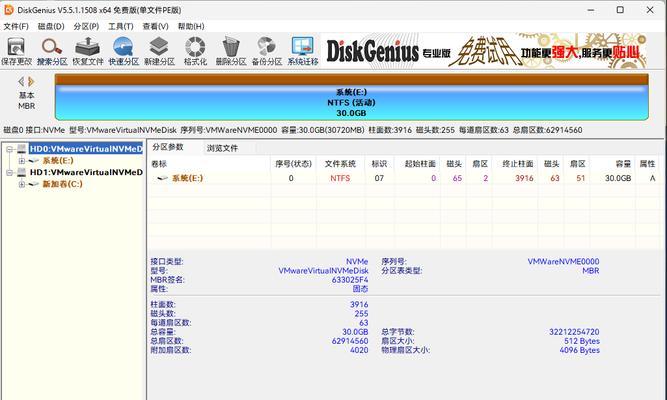Click the VMwareVirtualNVMeDisk model value
Viewport: 667px width, 400px height.
click(x=323, y=271)
